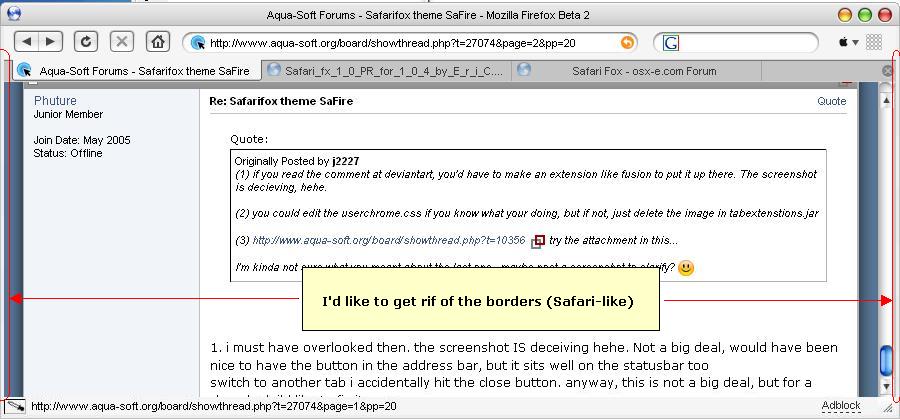The height and width of the screenshot is (420, 900).
Task: Open the showthread.php?t=10356 link
Action: pyautogui.click(x=389, y=240)
